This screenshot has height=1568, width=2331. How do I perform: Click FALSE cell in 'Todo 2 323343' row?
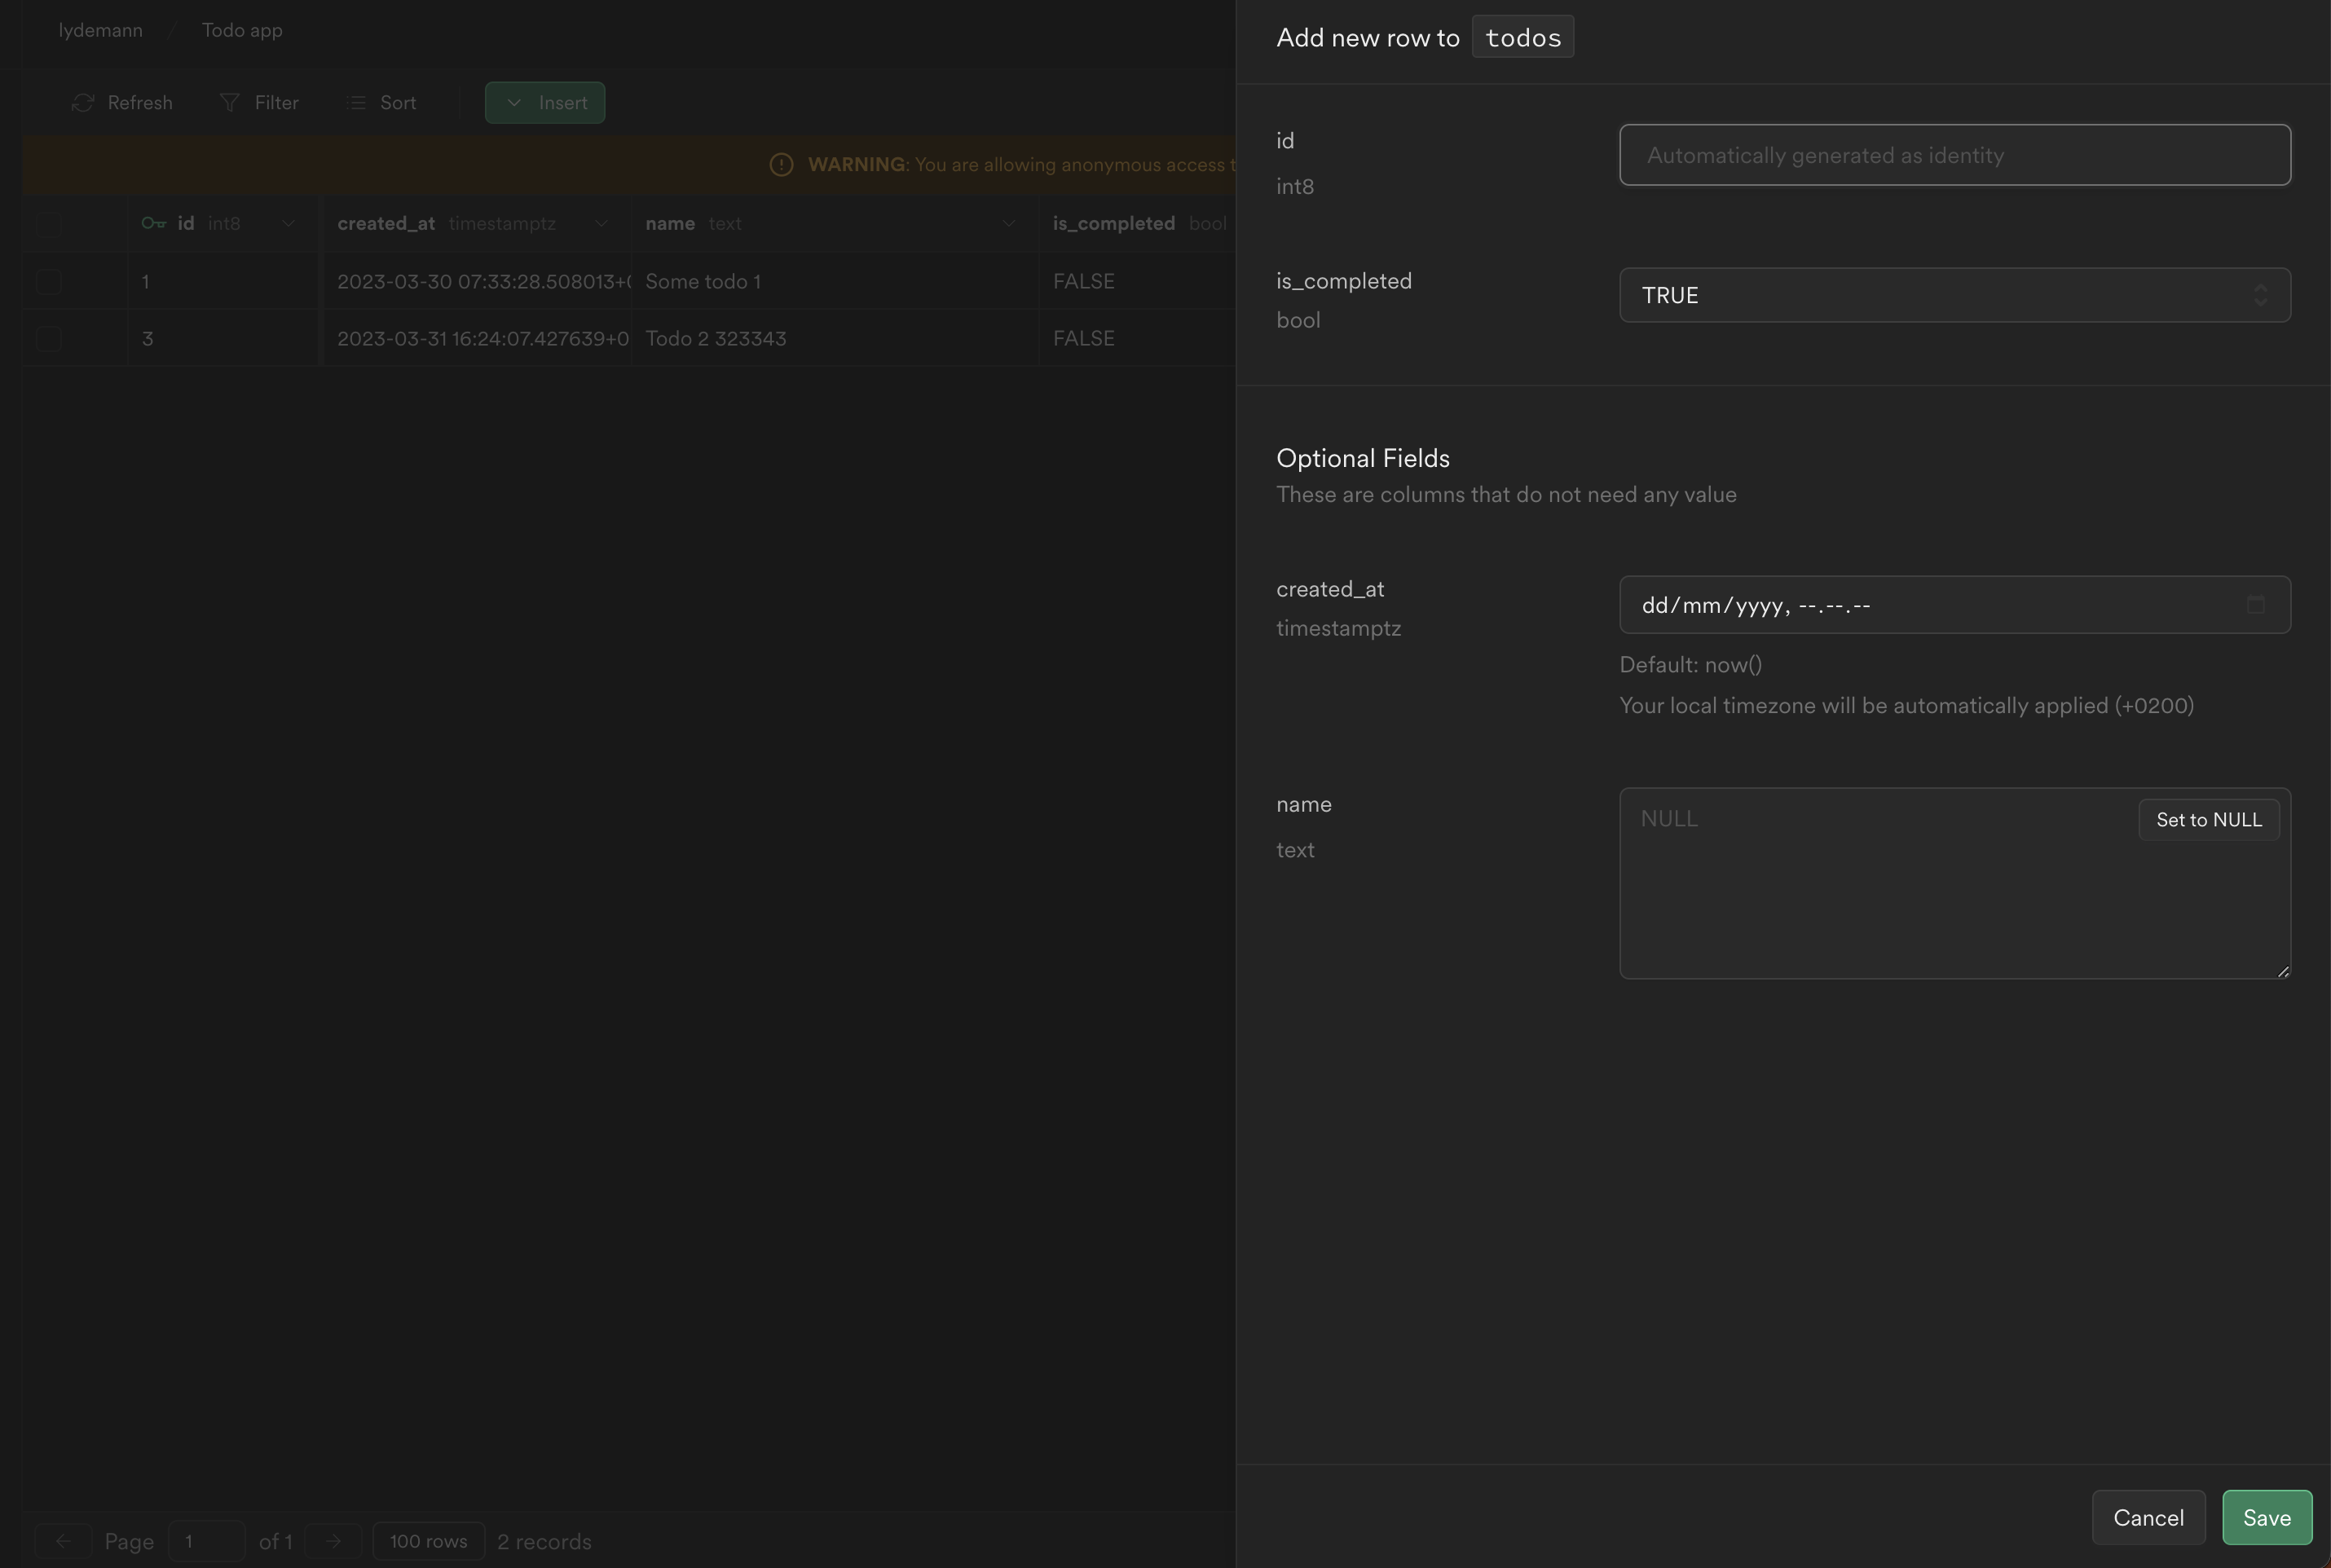(1138, 338)
